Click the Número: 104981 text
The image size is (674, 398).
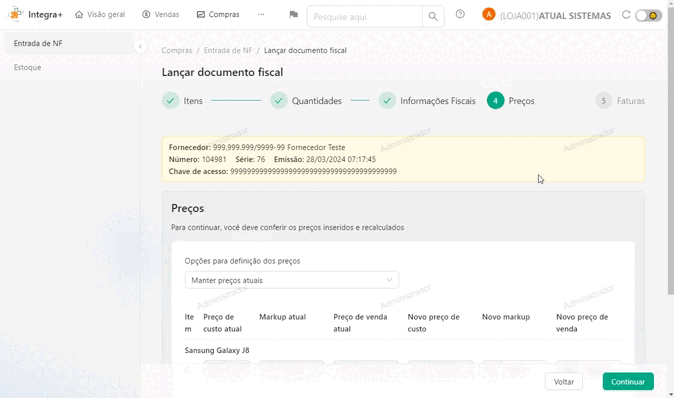(x=198, y=159)
